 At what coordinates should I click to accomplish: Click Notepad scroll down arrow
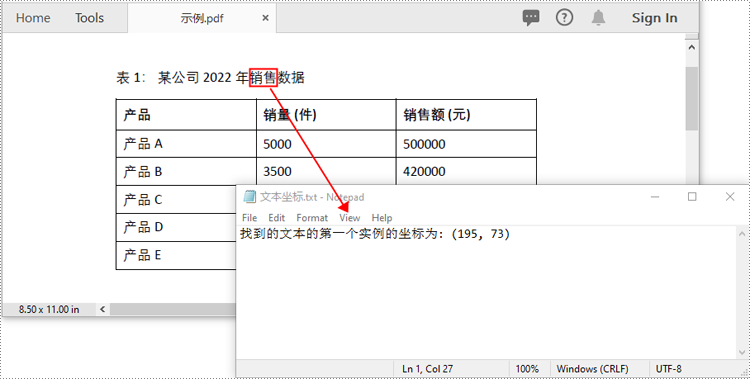pyautogui.click(x=743, y=353)
